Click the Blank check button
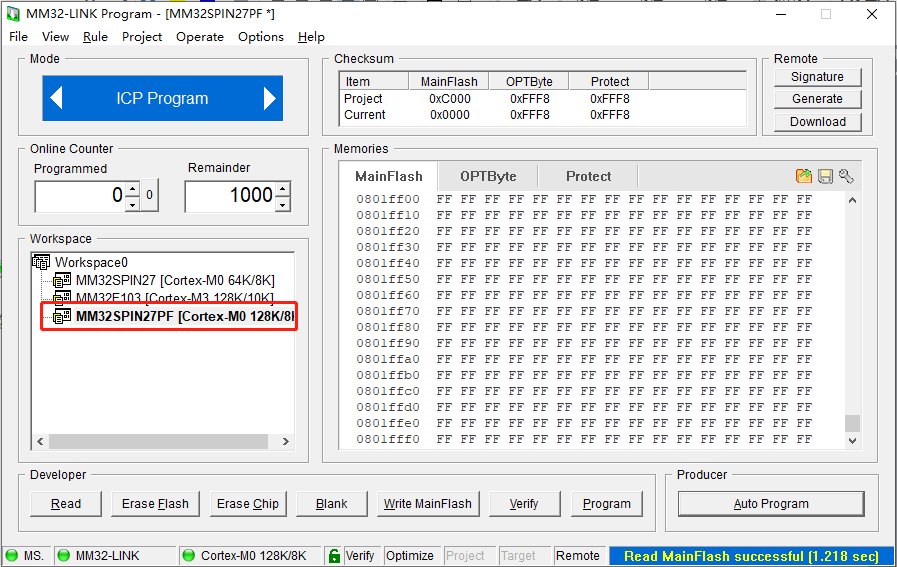The width and height of the screenshot is (897, 567). click(332, 503)
